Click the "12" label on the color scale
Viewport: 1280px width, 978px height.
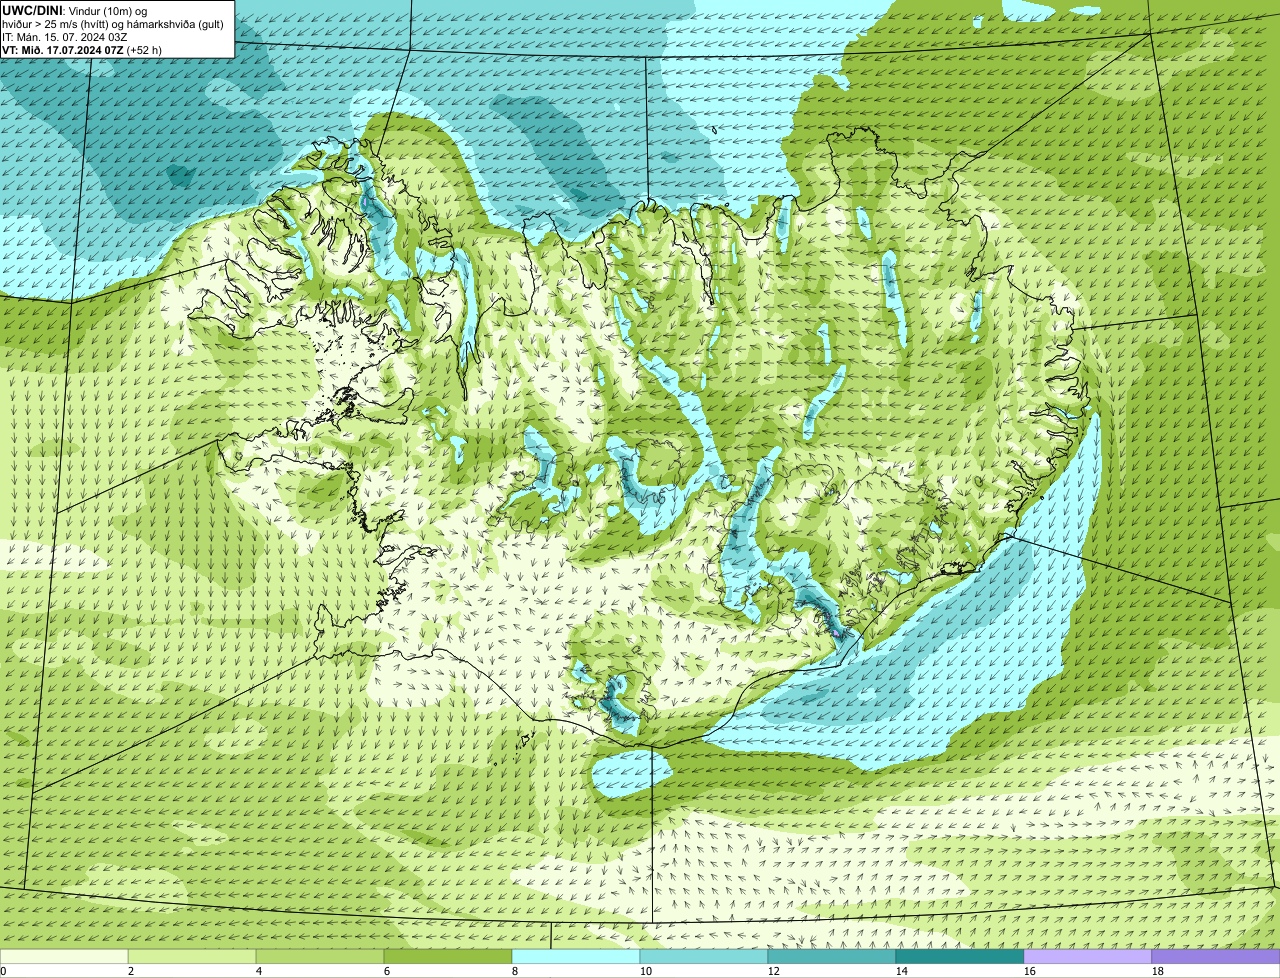[x=774, y=971]
